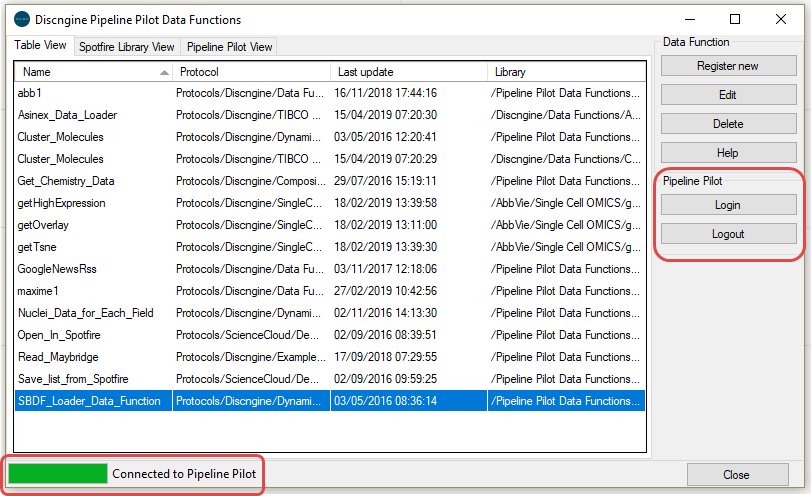Select the getTsne row
This screenshot has width=811, height=496.
click(x=330, y=247)
